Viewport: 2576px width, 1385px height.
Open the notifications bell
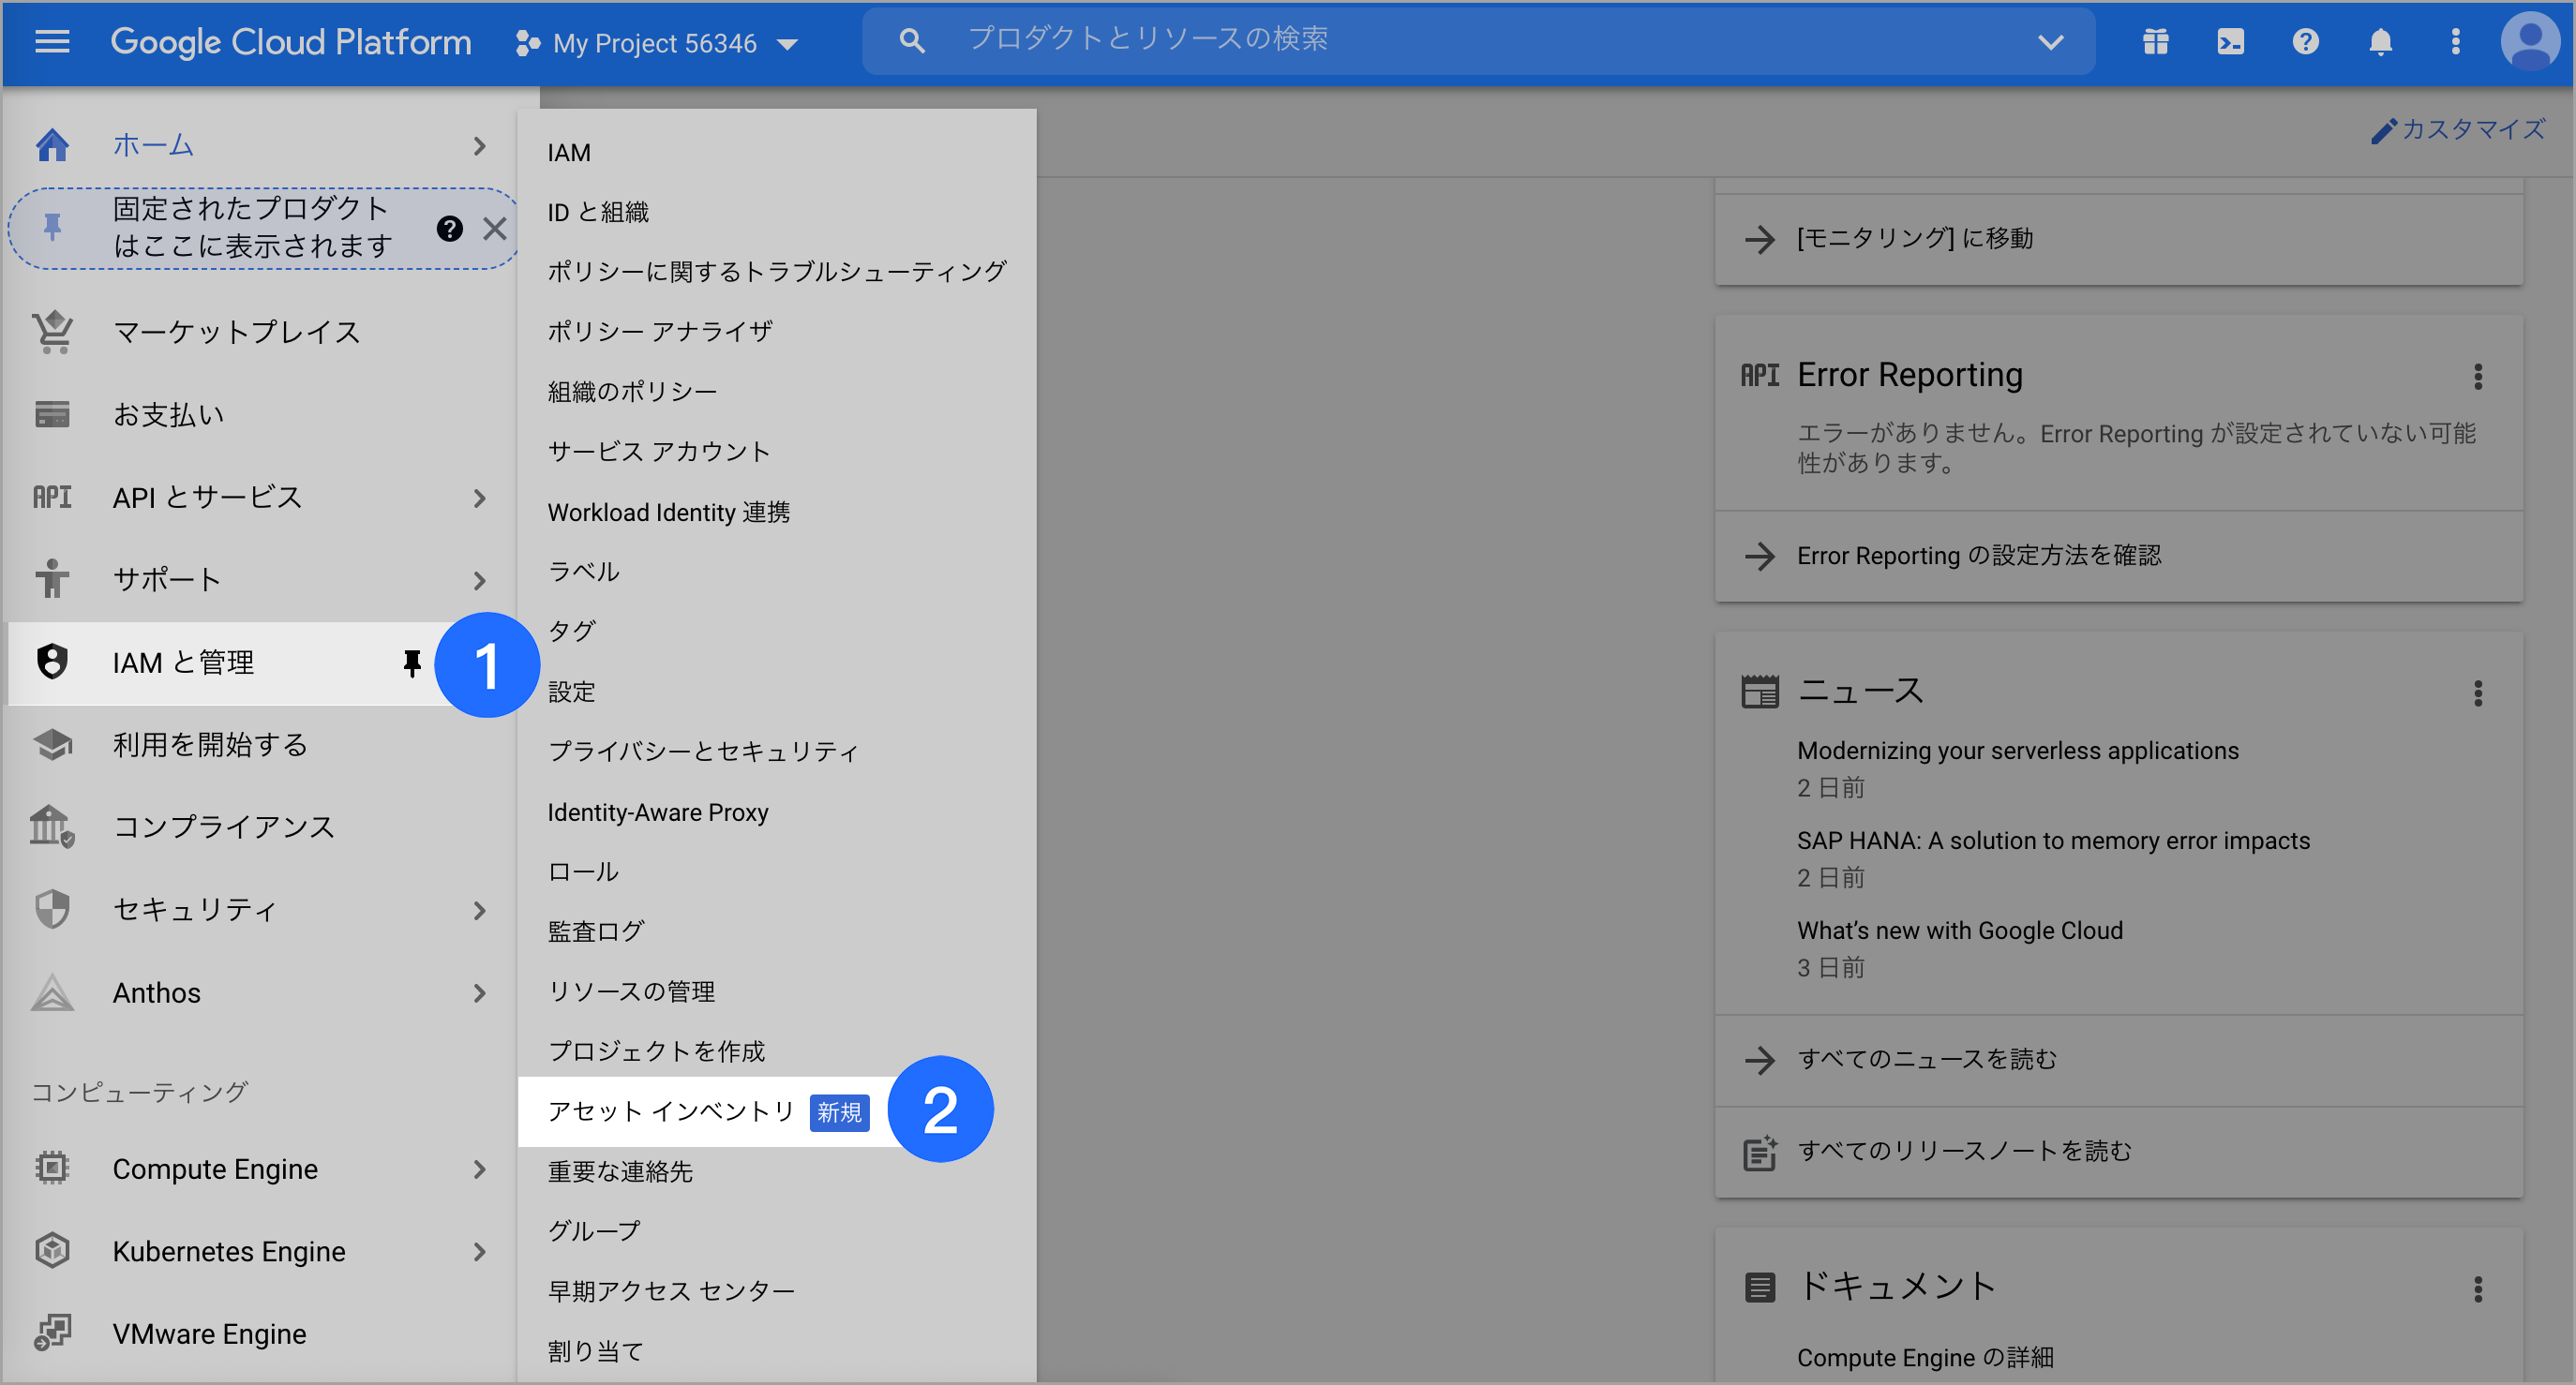point(2379,41)
